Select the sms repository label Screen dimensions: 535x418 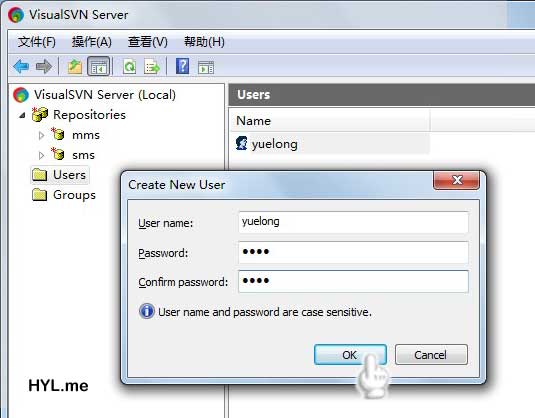pos(84,155)
